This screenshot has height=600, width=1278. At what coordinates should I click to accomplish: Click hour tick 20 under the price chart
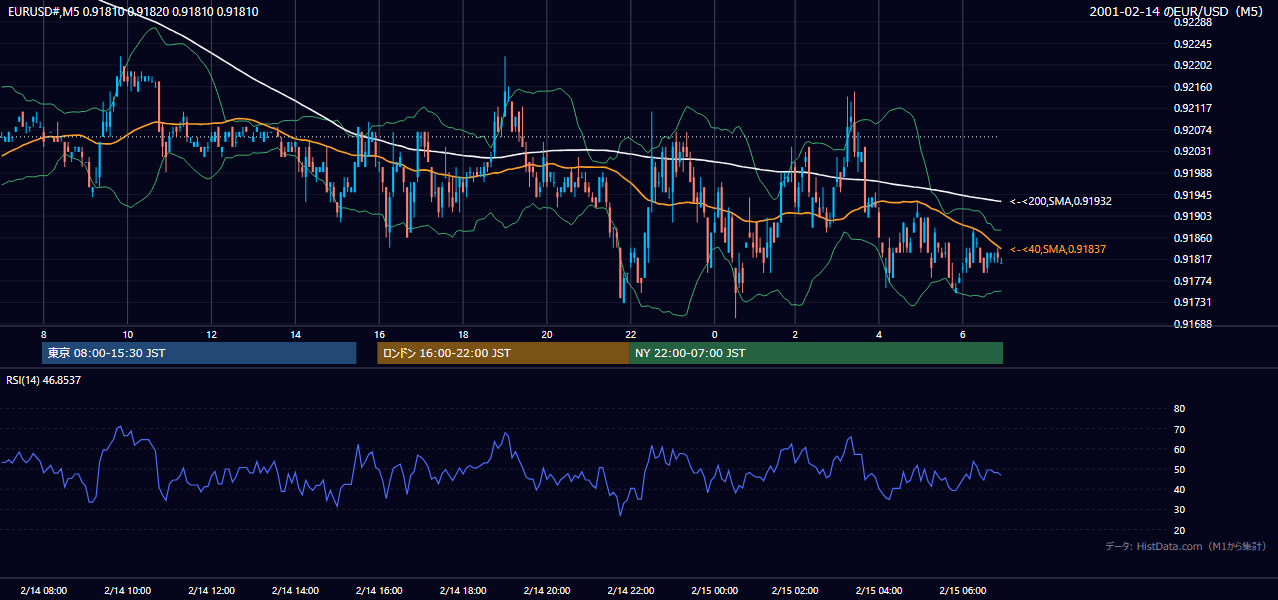546,334
